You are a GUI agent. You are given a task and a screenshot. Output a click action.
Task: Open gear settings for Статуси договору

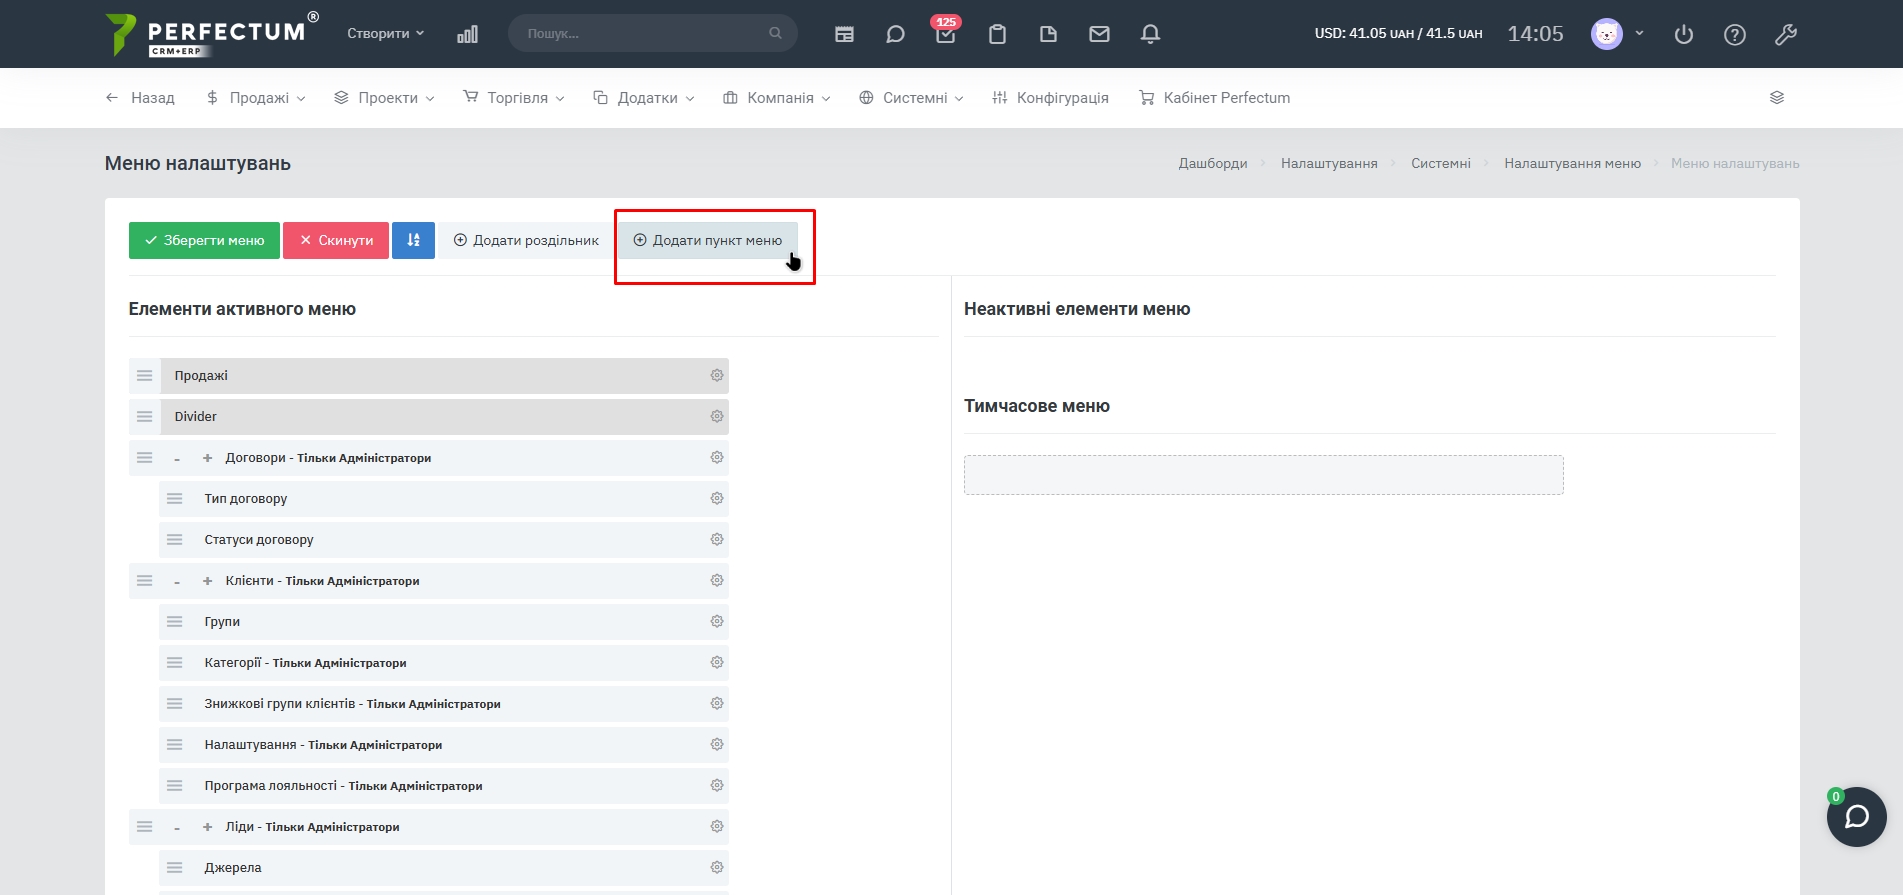pyautogui.click(x=717, y=539)
